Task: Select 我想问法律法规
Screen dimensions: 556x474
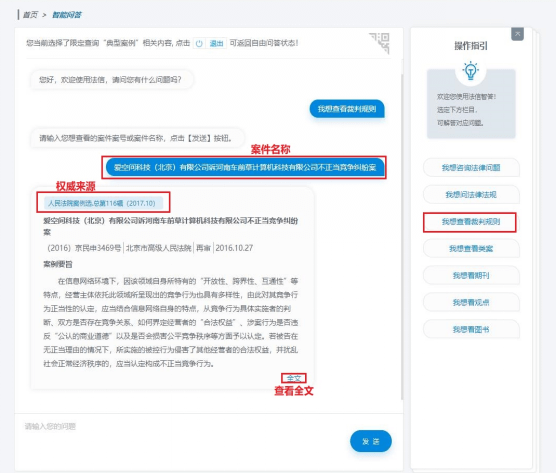Action: coord(471,195)
